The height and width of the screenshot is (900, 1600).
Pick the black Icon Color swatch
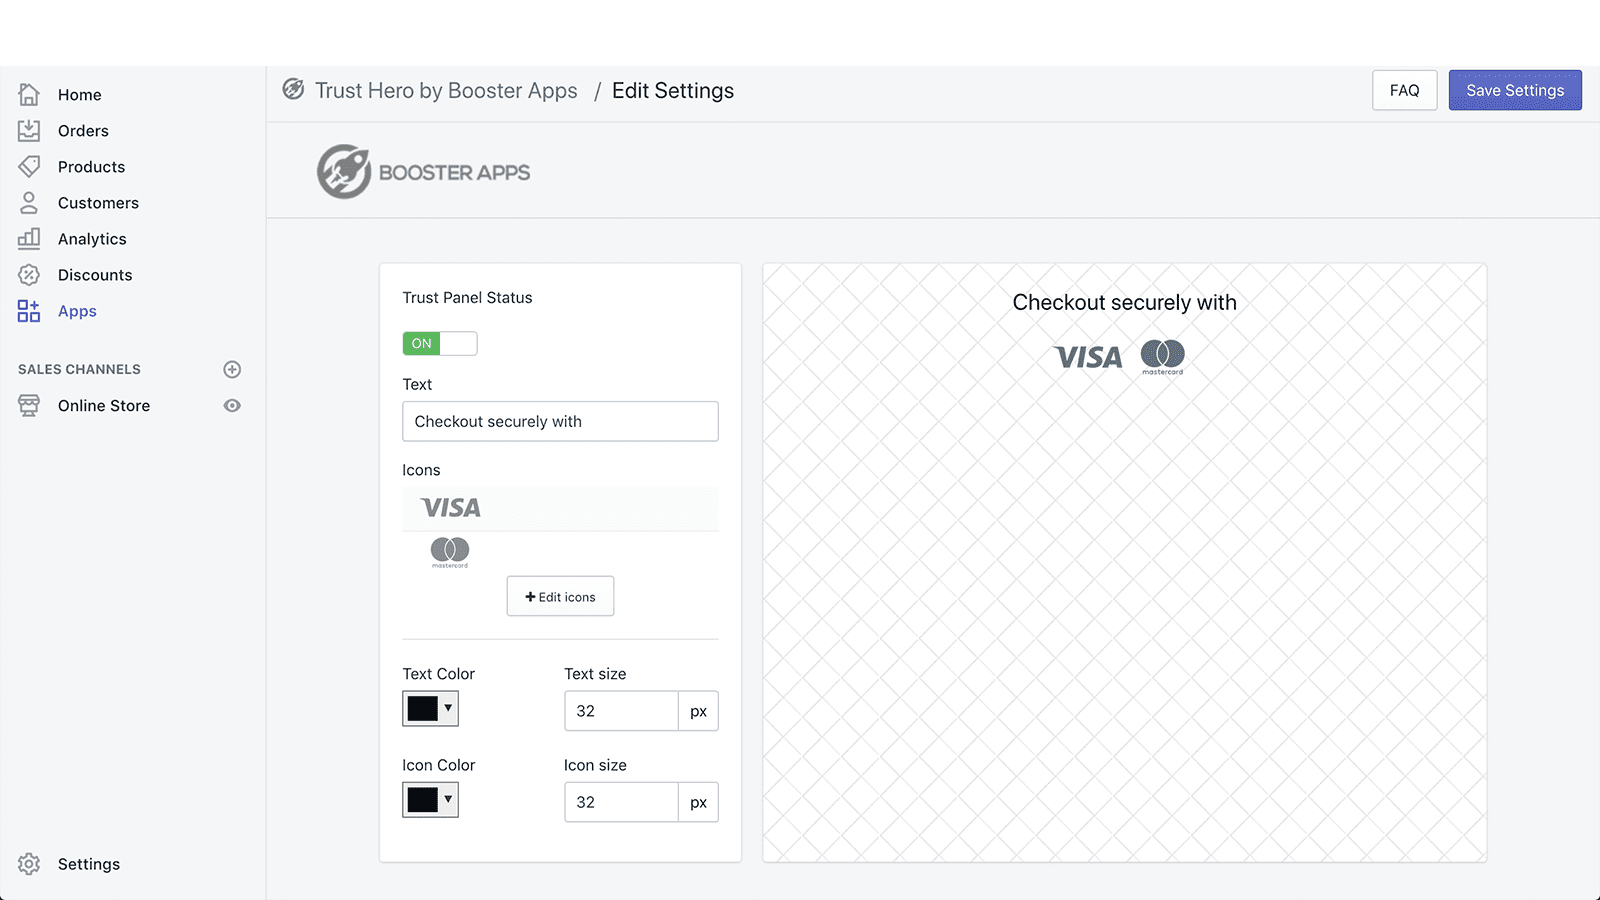[x=423, y=799]
